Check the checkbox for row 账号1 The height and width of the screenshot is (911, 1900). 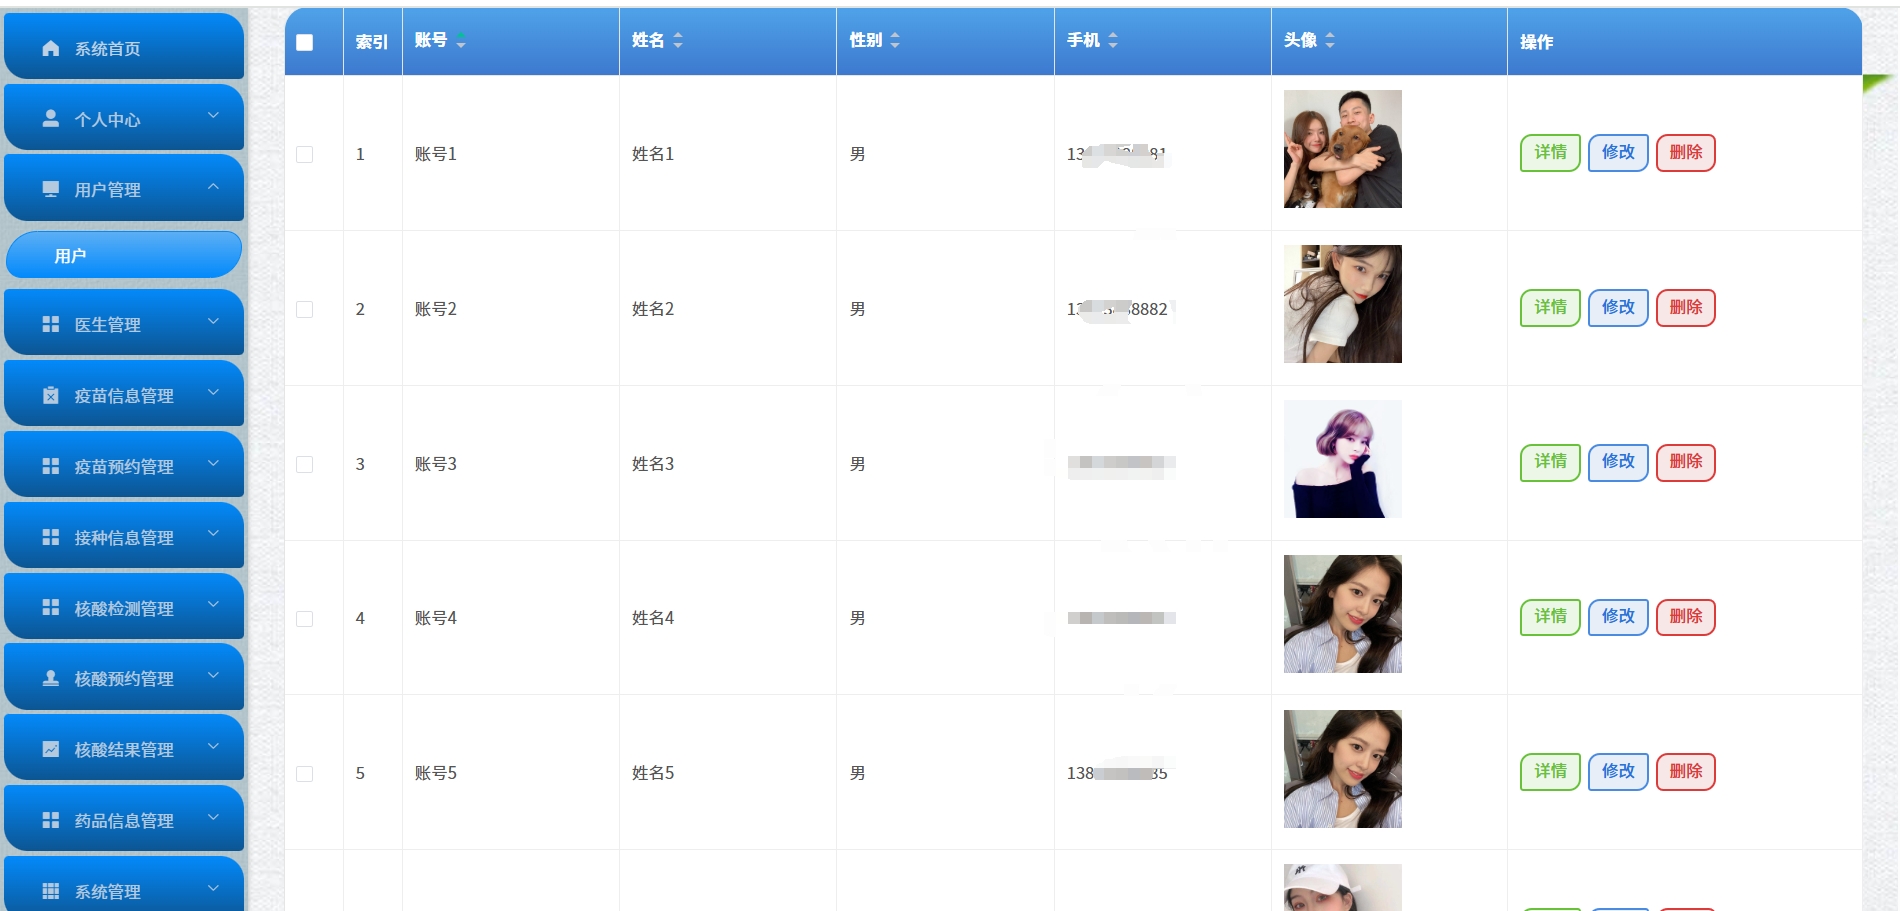[x=305, y=154]
